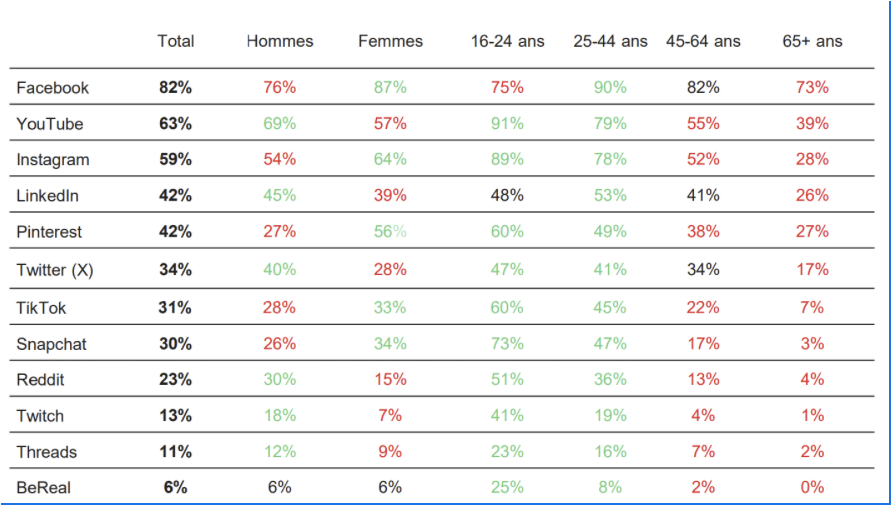The image size is (892, 506).
Task: Select the Total column header
Action: point(176,41)
